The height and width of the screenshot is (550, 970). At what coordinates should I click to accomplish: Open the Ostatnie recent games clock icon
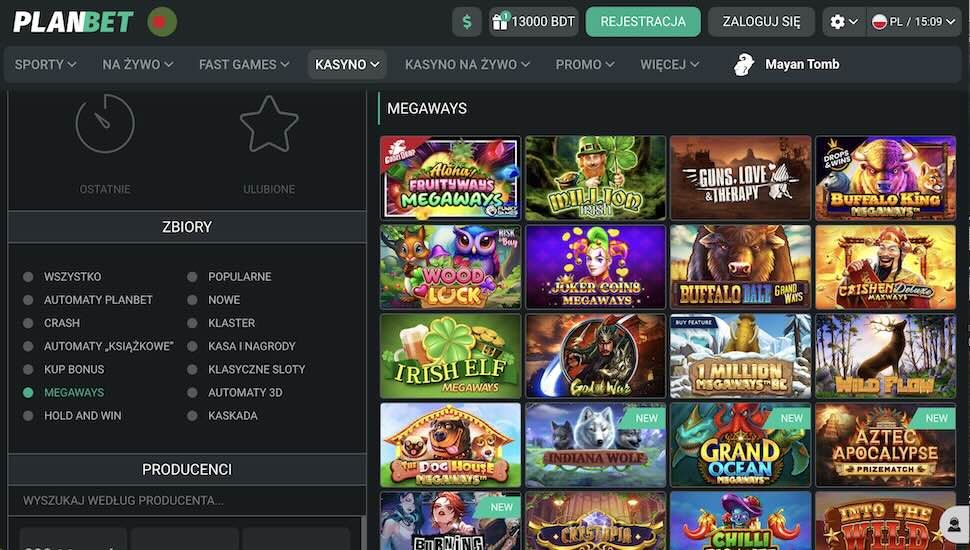[x=105, y=124]
